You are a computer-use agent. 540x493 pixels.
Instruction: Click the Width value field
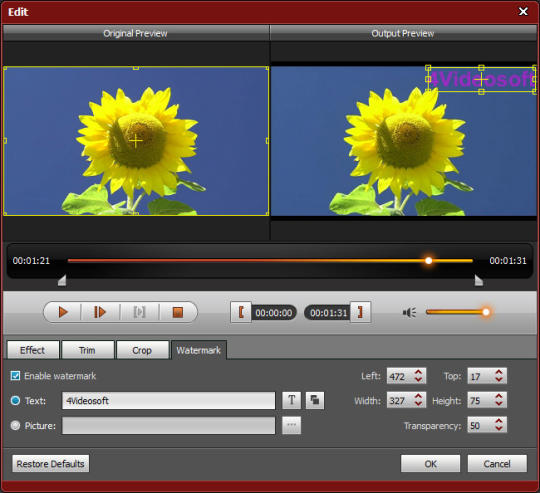(400, 400)
